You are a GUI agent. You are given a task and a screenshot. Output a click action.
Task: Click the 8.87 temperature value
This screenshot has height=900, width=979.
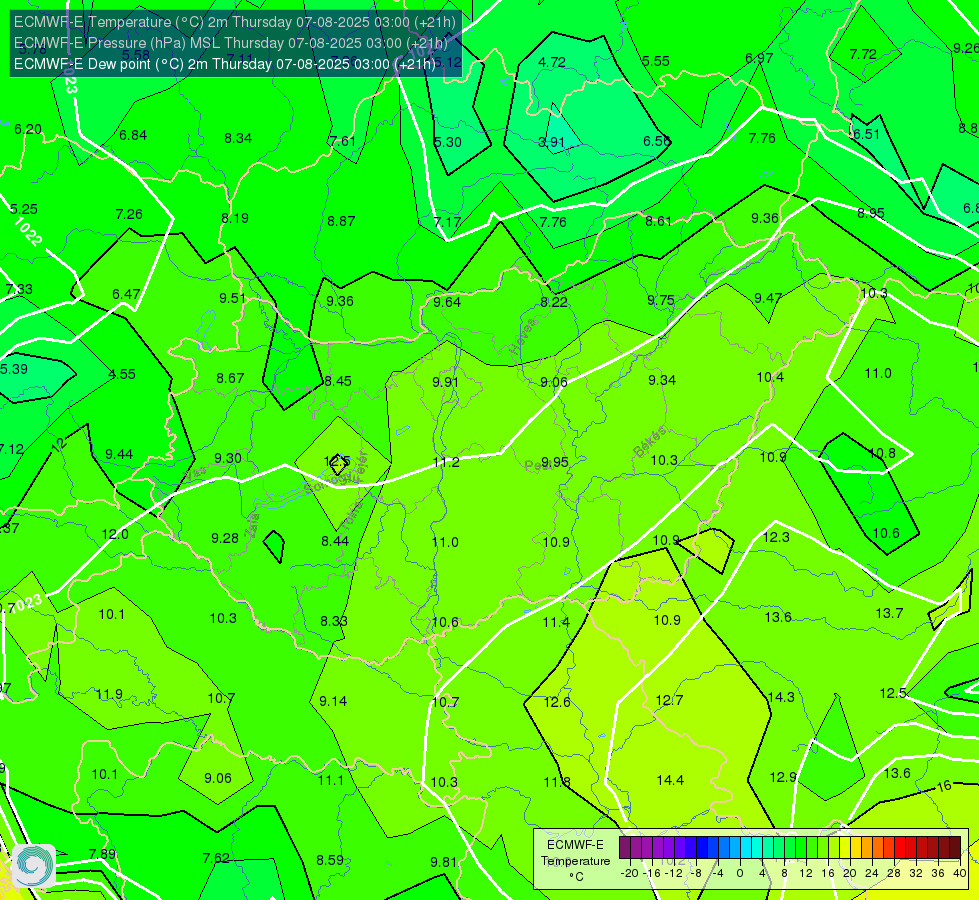tap(341, 221)
